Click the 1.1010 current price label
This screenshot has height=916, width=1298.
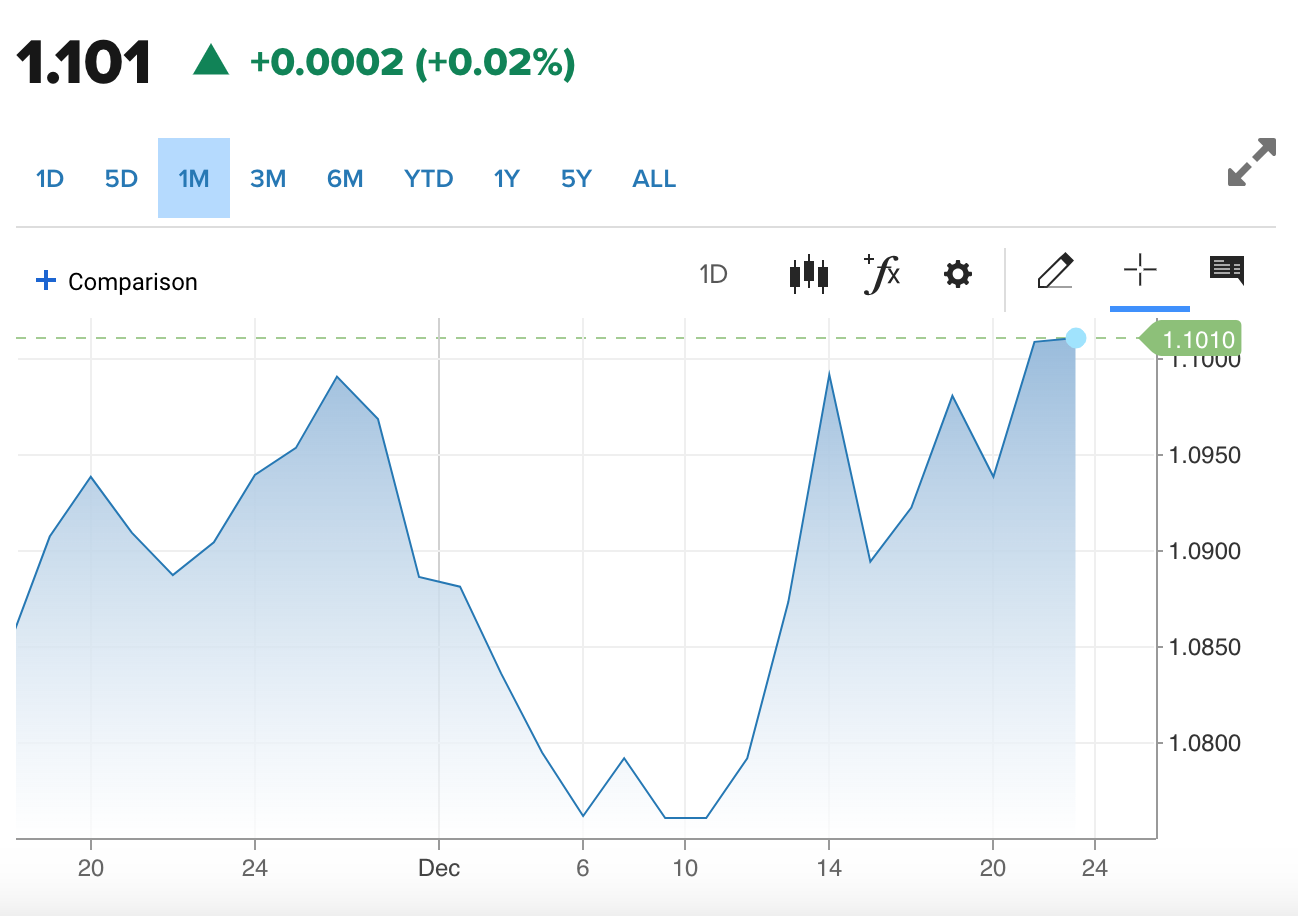pos(1198,339)
